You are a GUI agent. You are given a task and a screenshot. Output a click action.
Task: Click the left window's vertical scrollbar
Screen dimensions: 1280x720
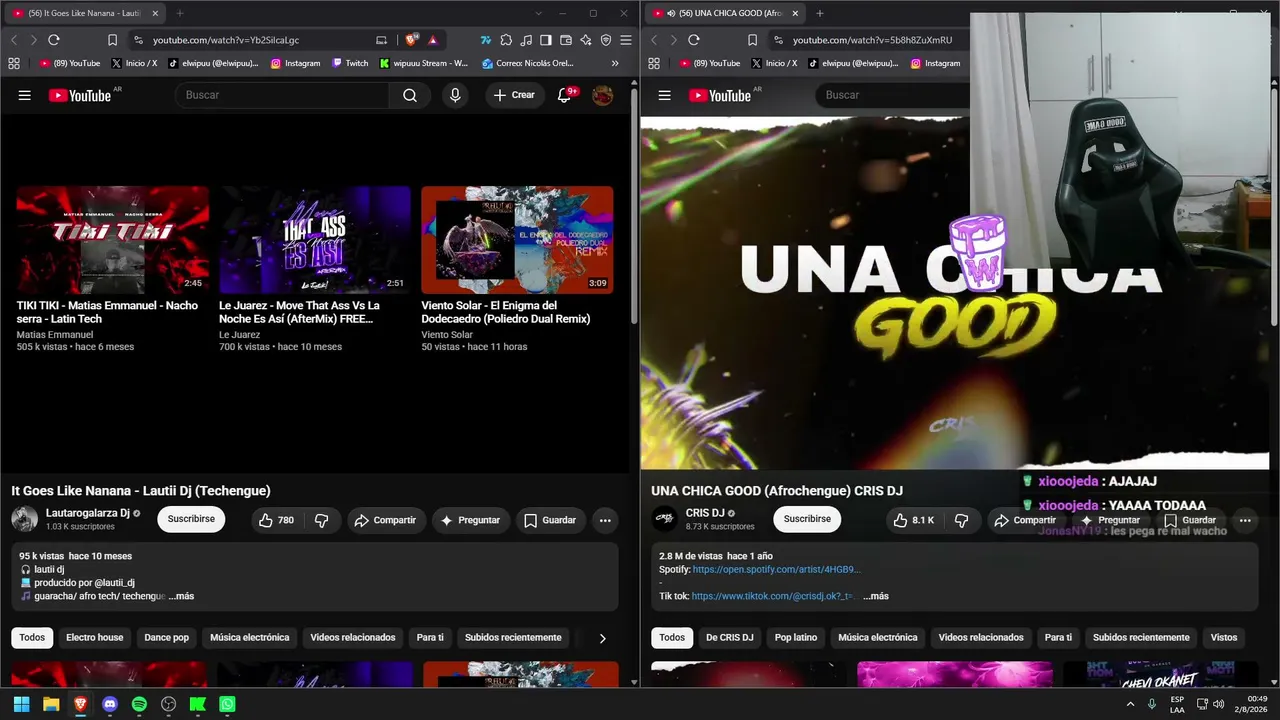(635, 205)
